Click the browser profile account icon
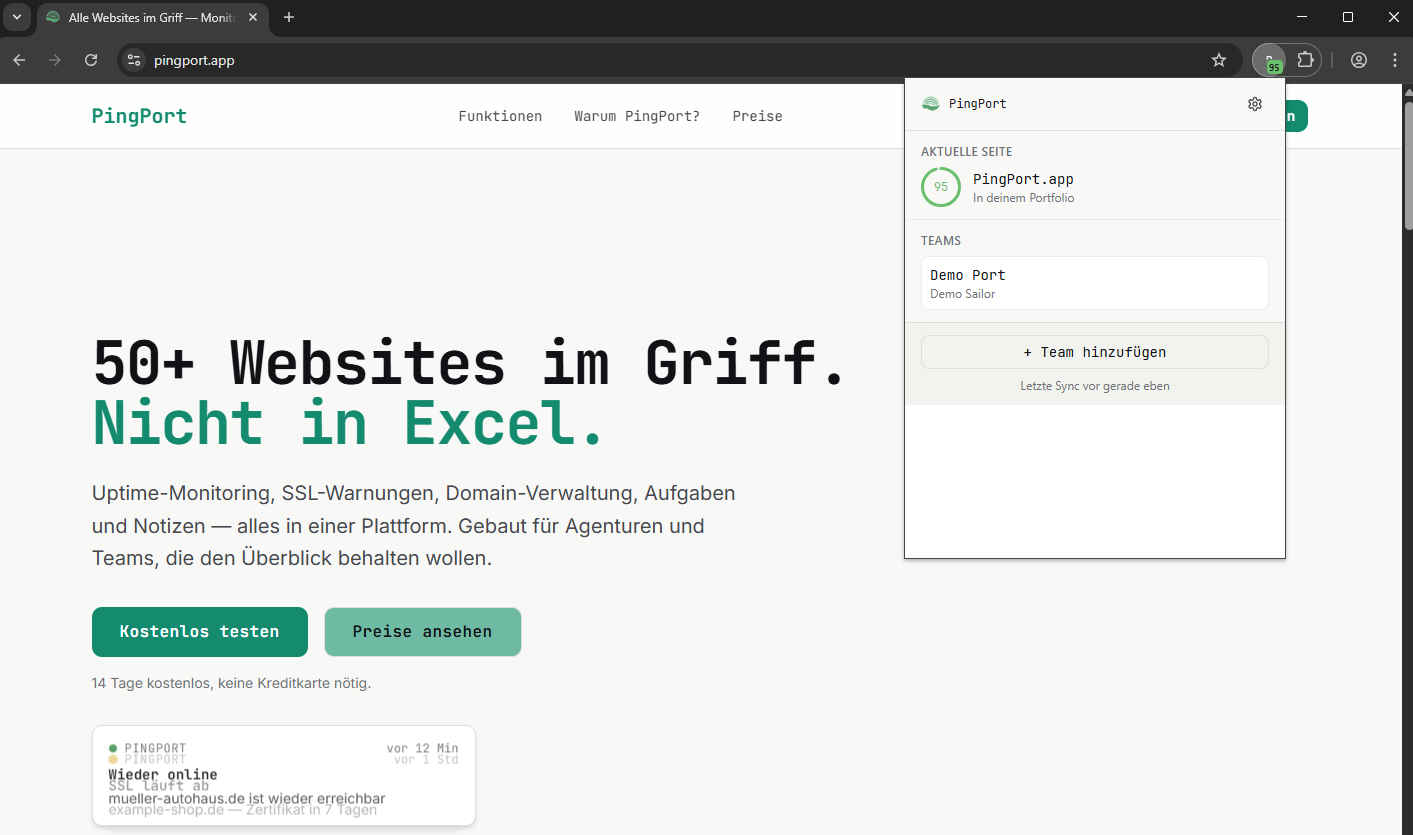The height and width of the screenshot is (835, 1413). coord(1358,59)
